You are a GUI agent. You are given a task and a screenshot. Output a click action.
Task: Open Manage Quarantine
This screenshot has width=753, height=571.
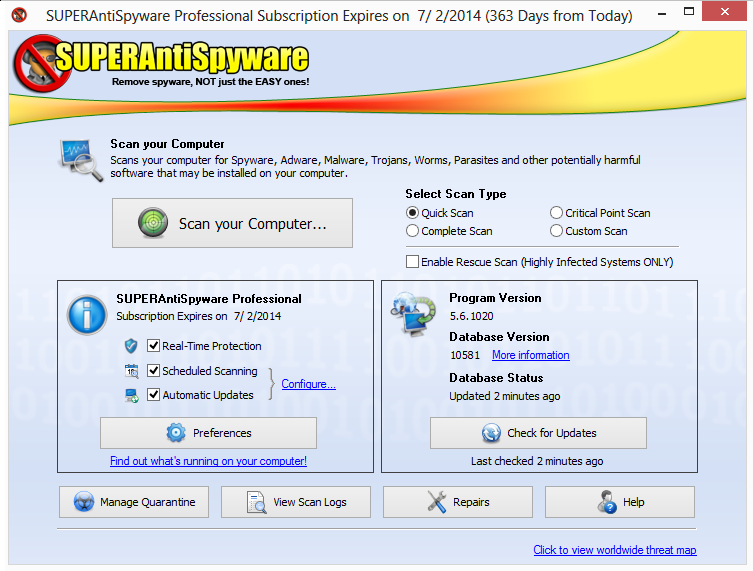coord(134,502)
